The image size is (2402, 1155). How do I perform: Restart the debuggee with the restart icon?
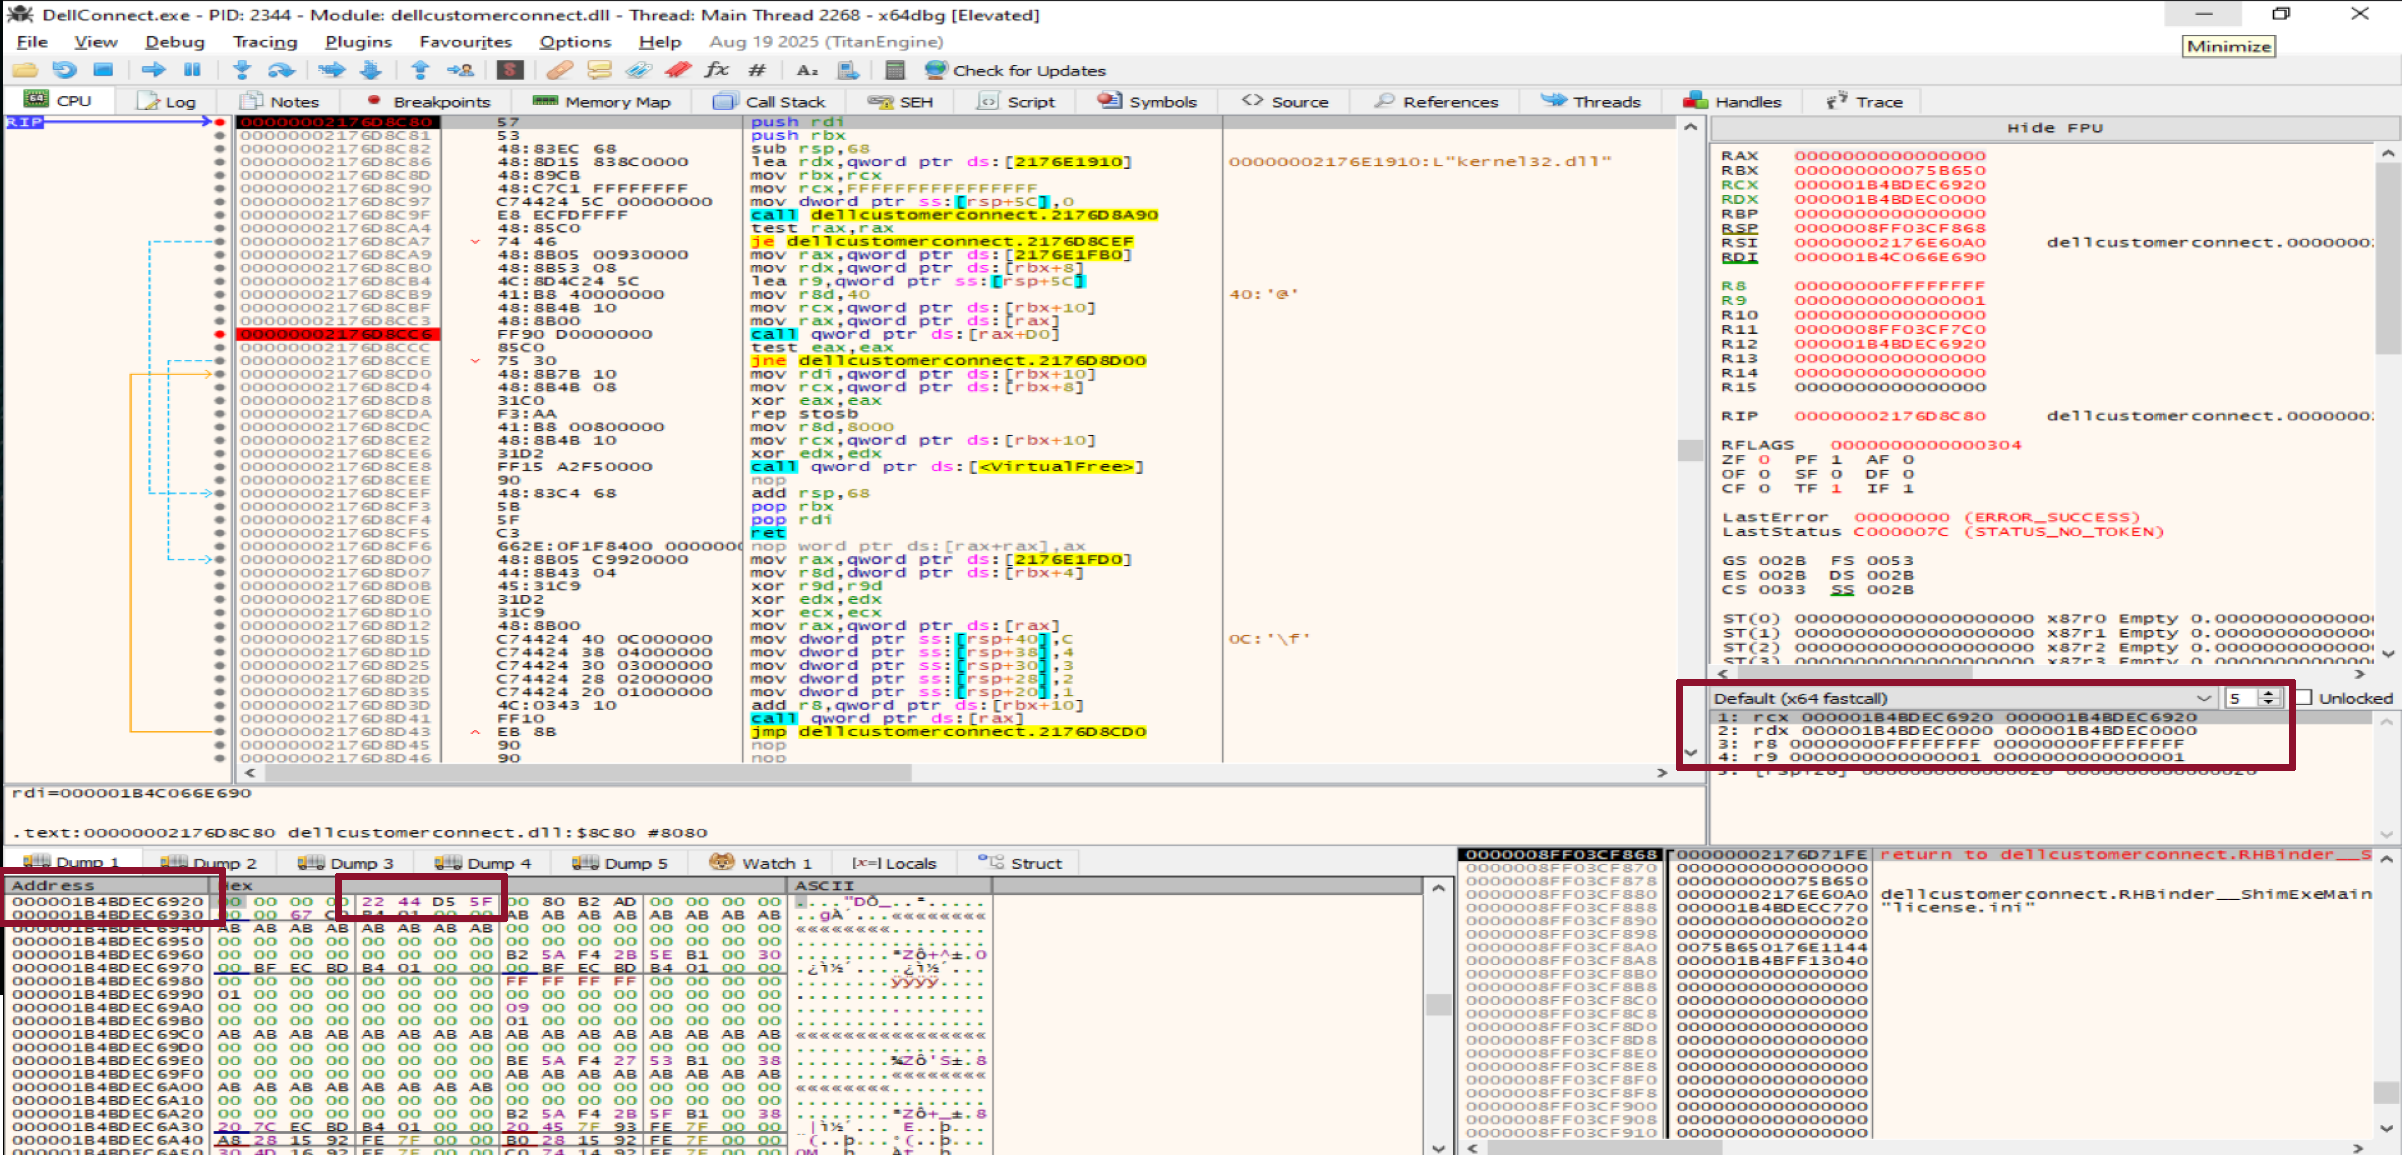point(64,70)
